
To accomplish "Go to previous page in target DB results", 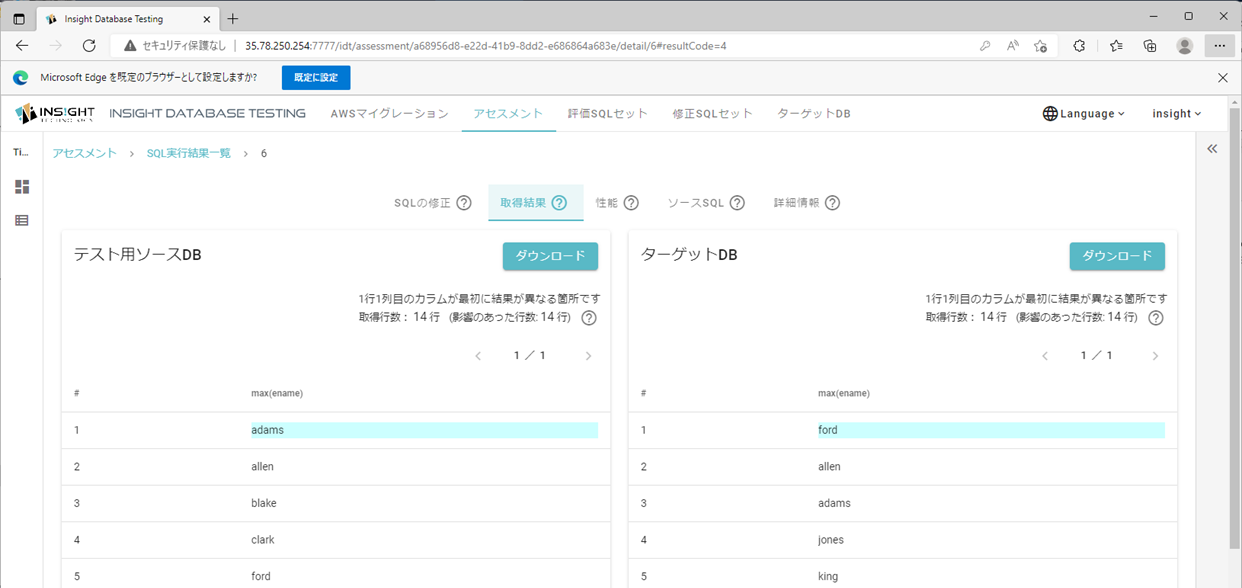I will [x=1045, y=356].
